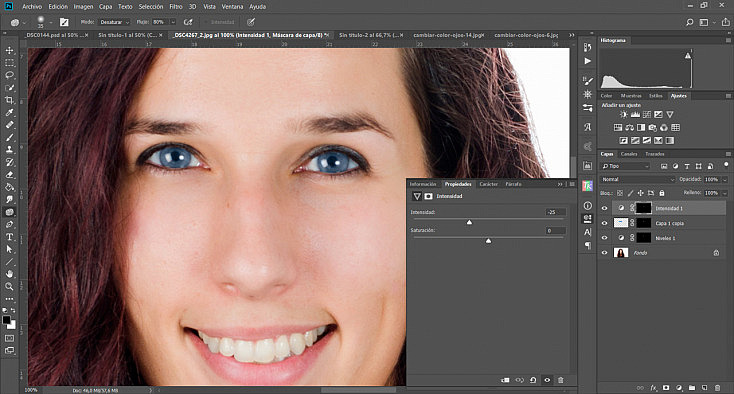Select the Zoom magnifier tool
The image size is (734, 394).
(9, 286)
